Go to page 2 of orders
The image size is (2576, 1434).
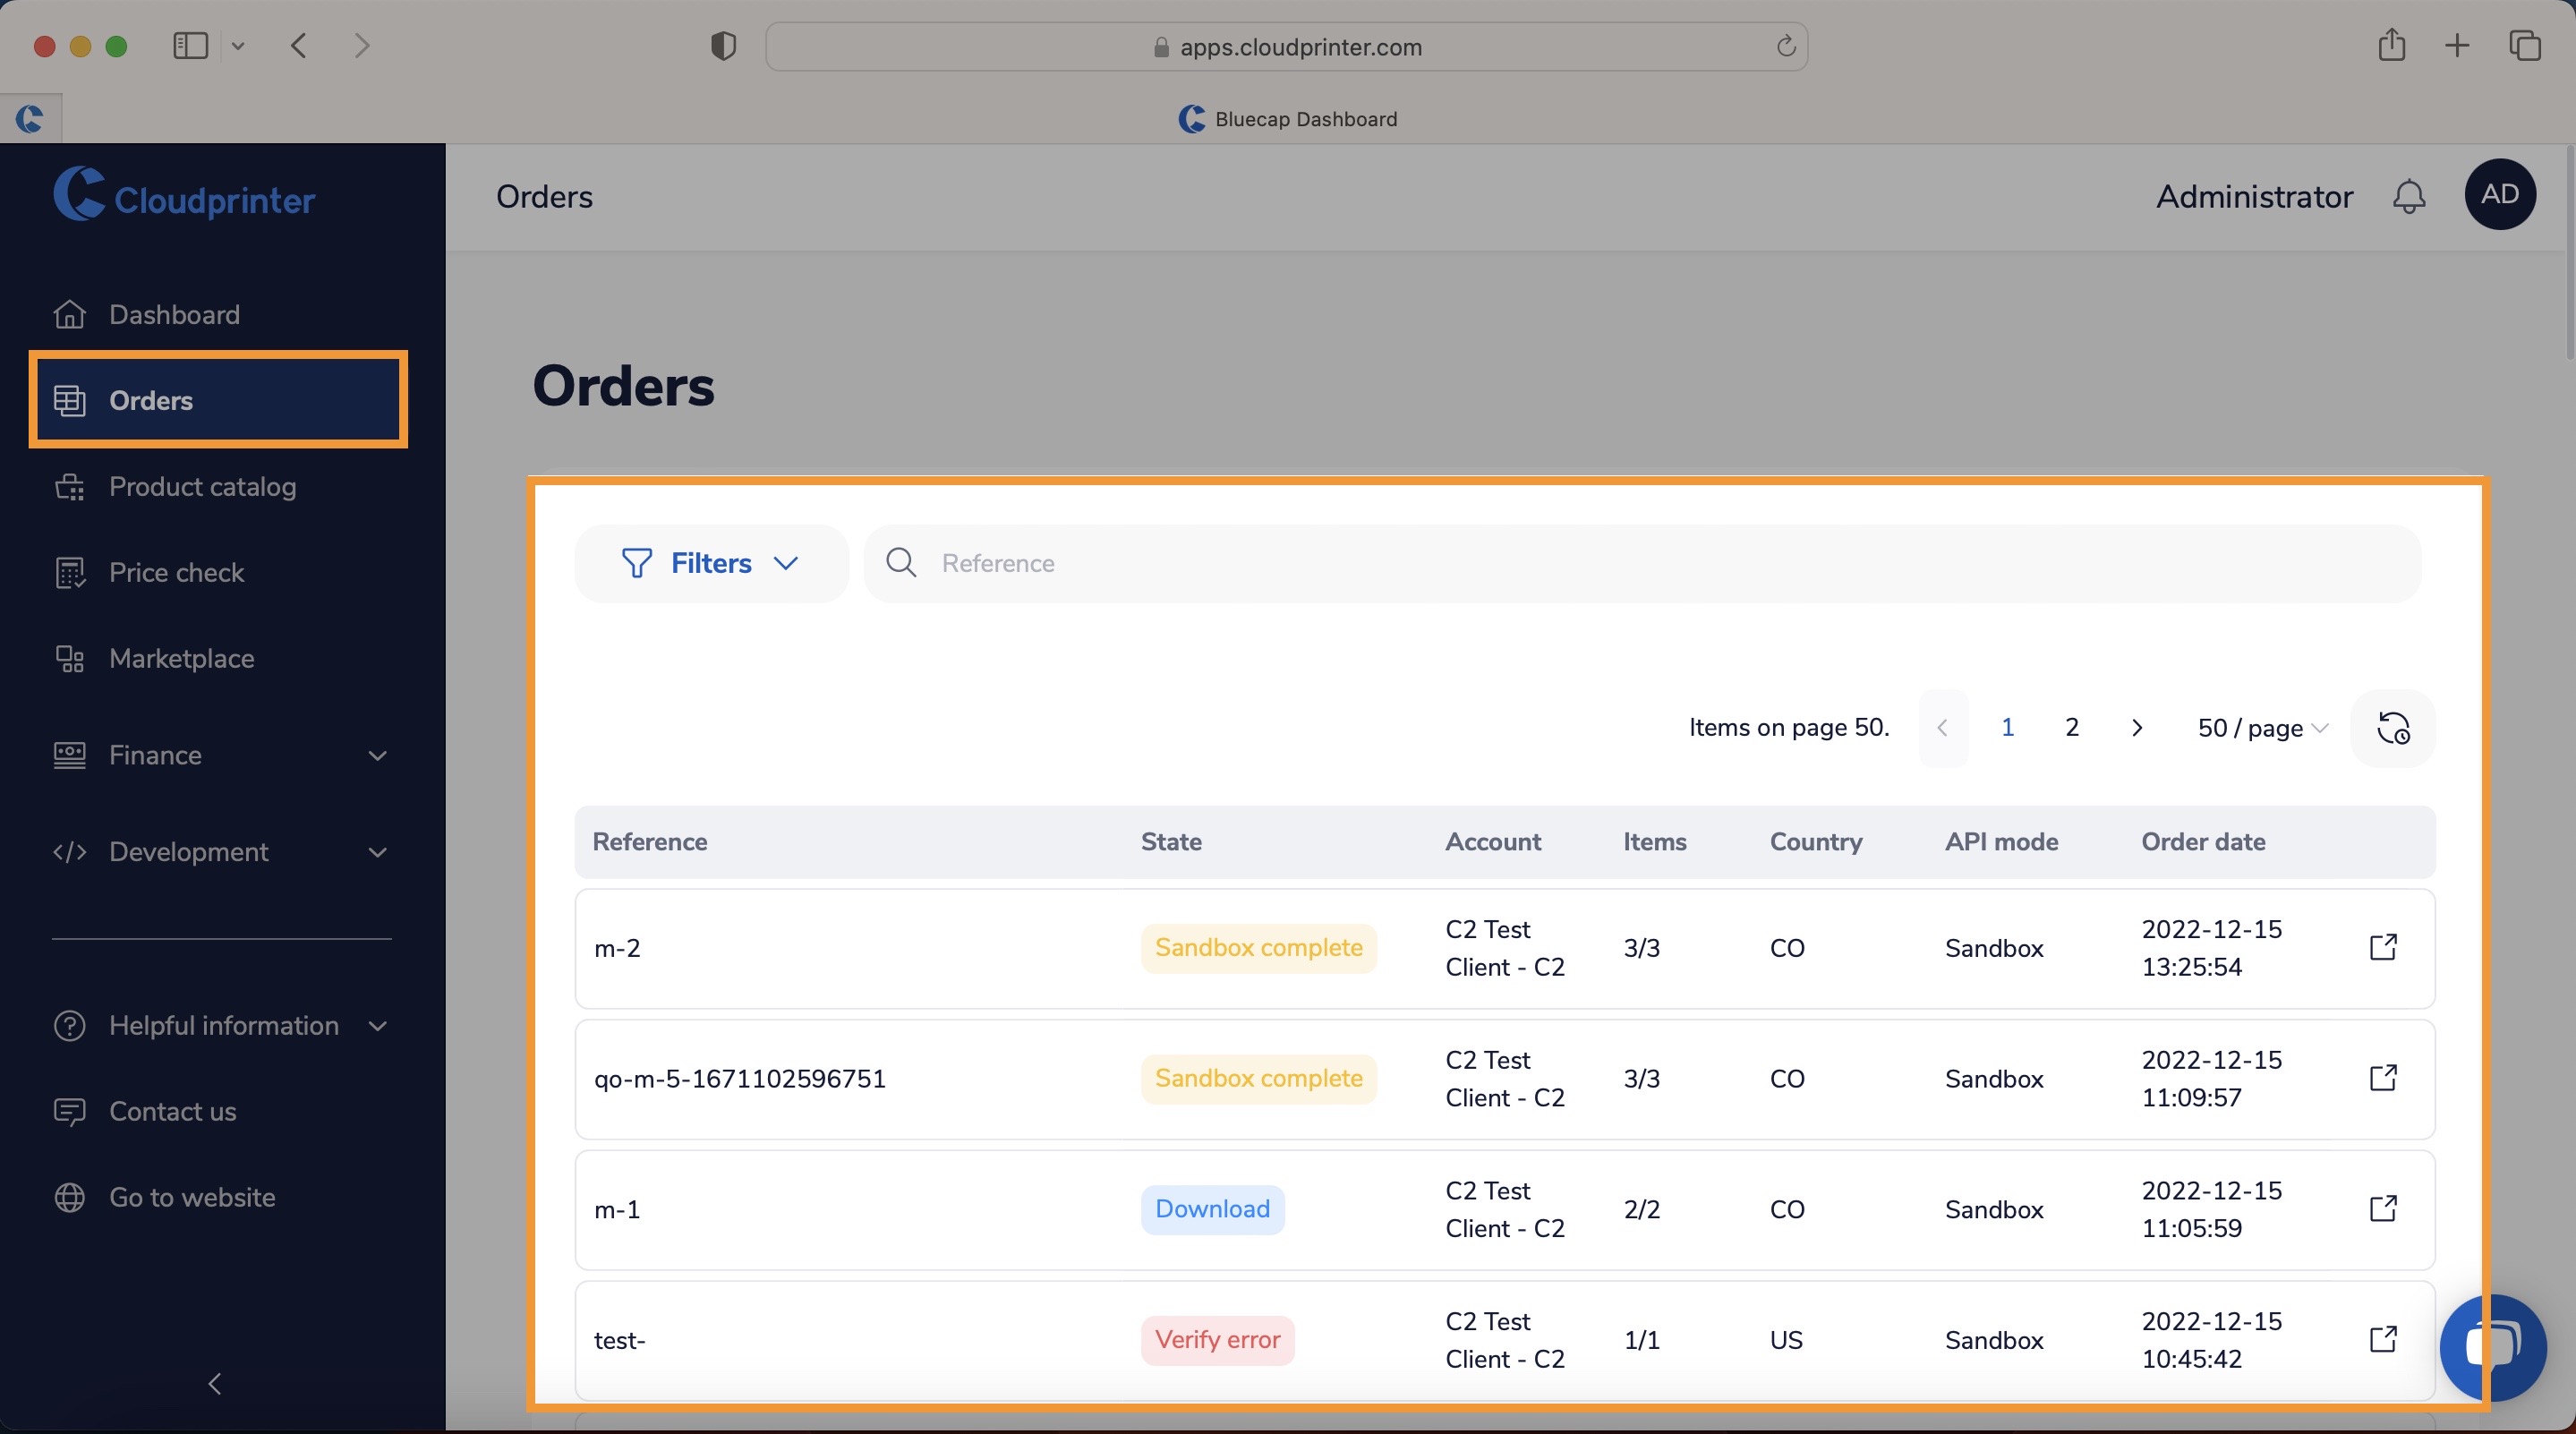pos(2071,727)
